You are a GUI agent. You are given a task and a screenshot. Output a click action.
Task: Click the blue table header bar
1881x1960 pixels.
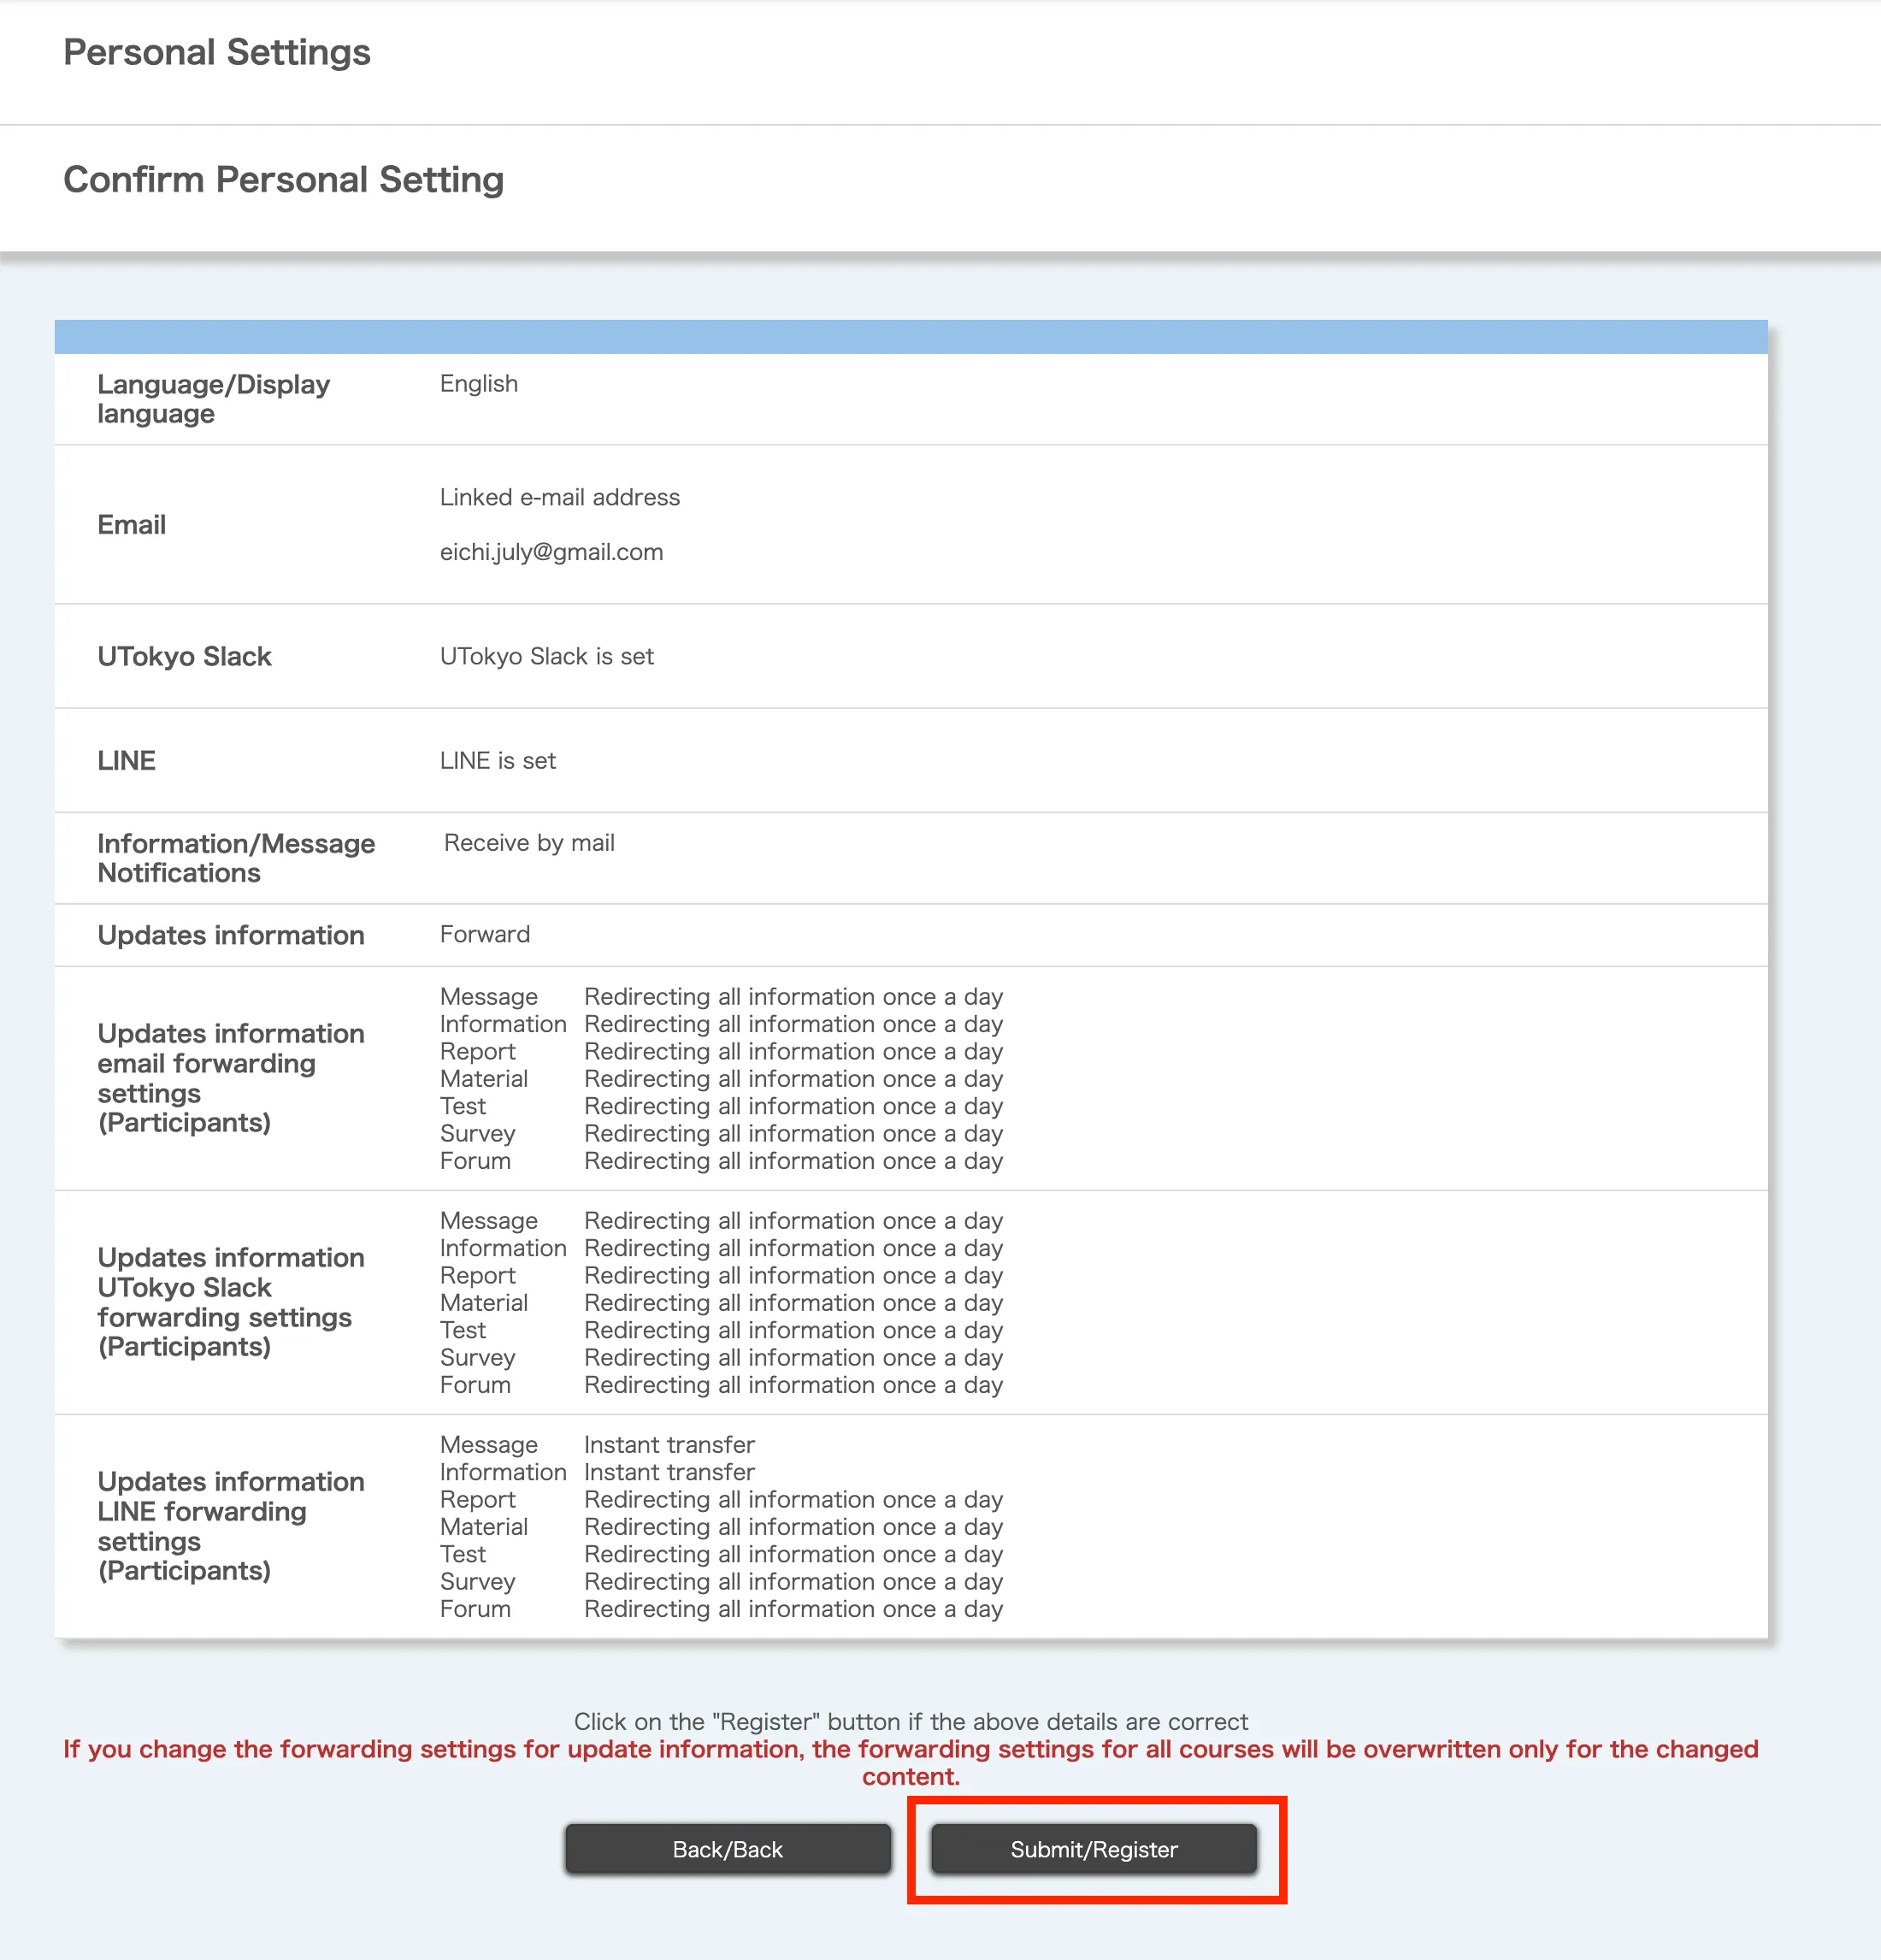(x=910, y=337)
